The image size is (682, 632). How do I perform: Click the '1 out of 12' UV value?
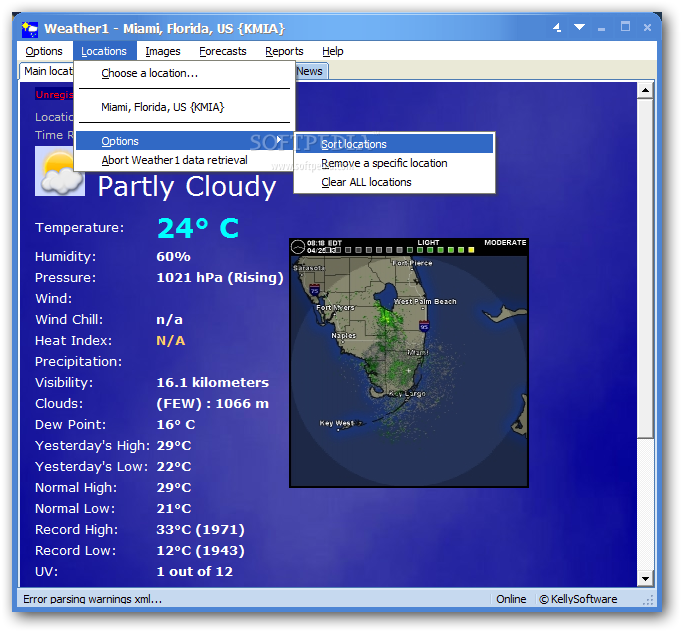(194, 572)
